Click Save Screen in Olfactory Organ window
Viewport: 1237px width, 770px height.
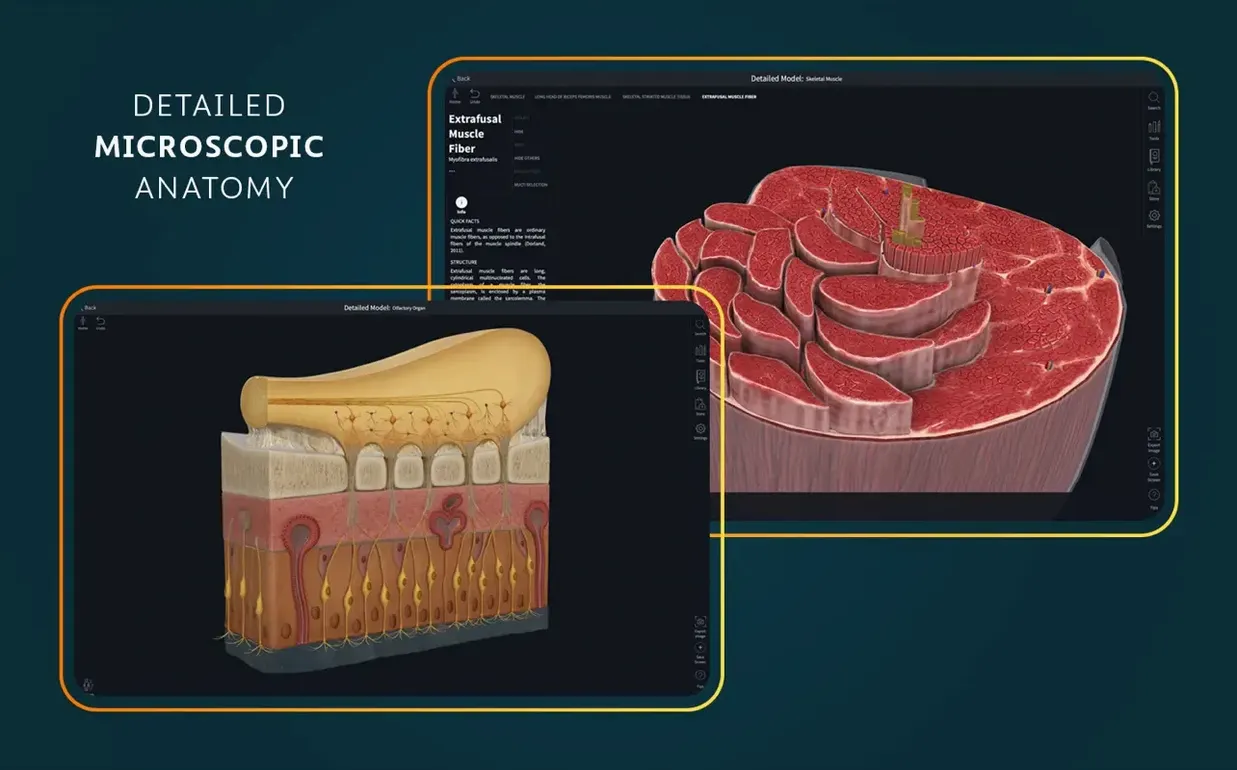coord(700,651)
